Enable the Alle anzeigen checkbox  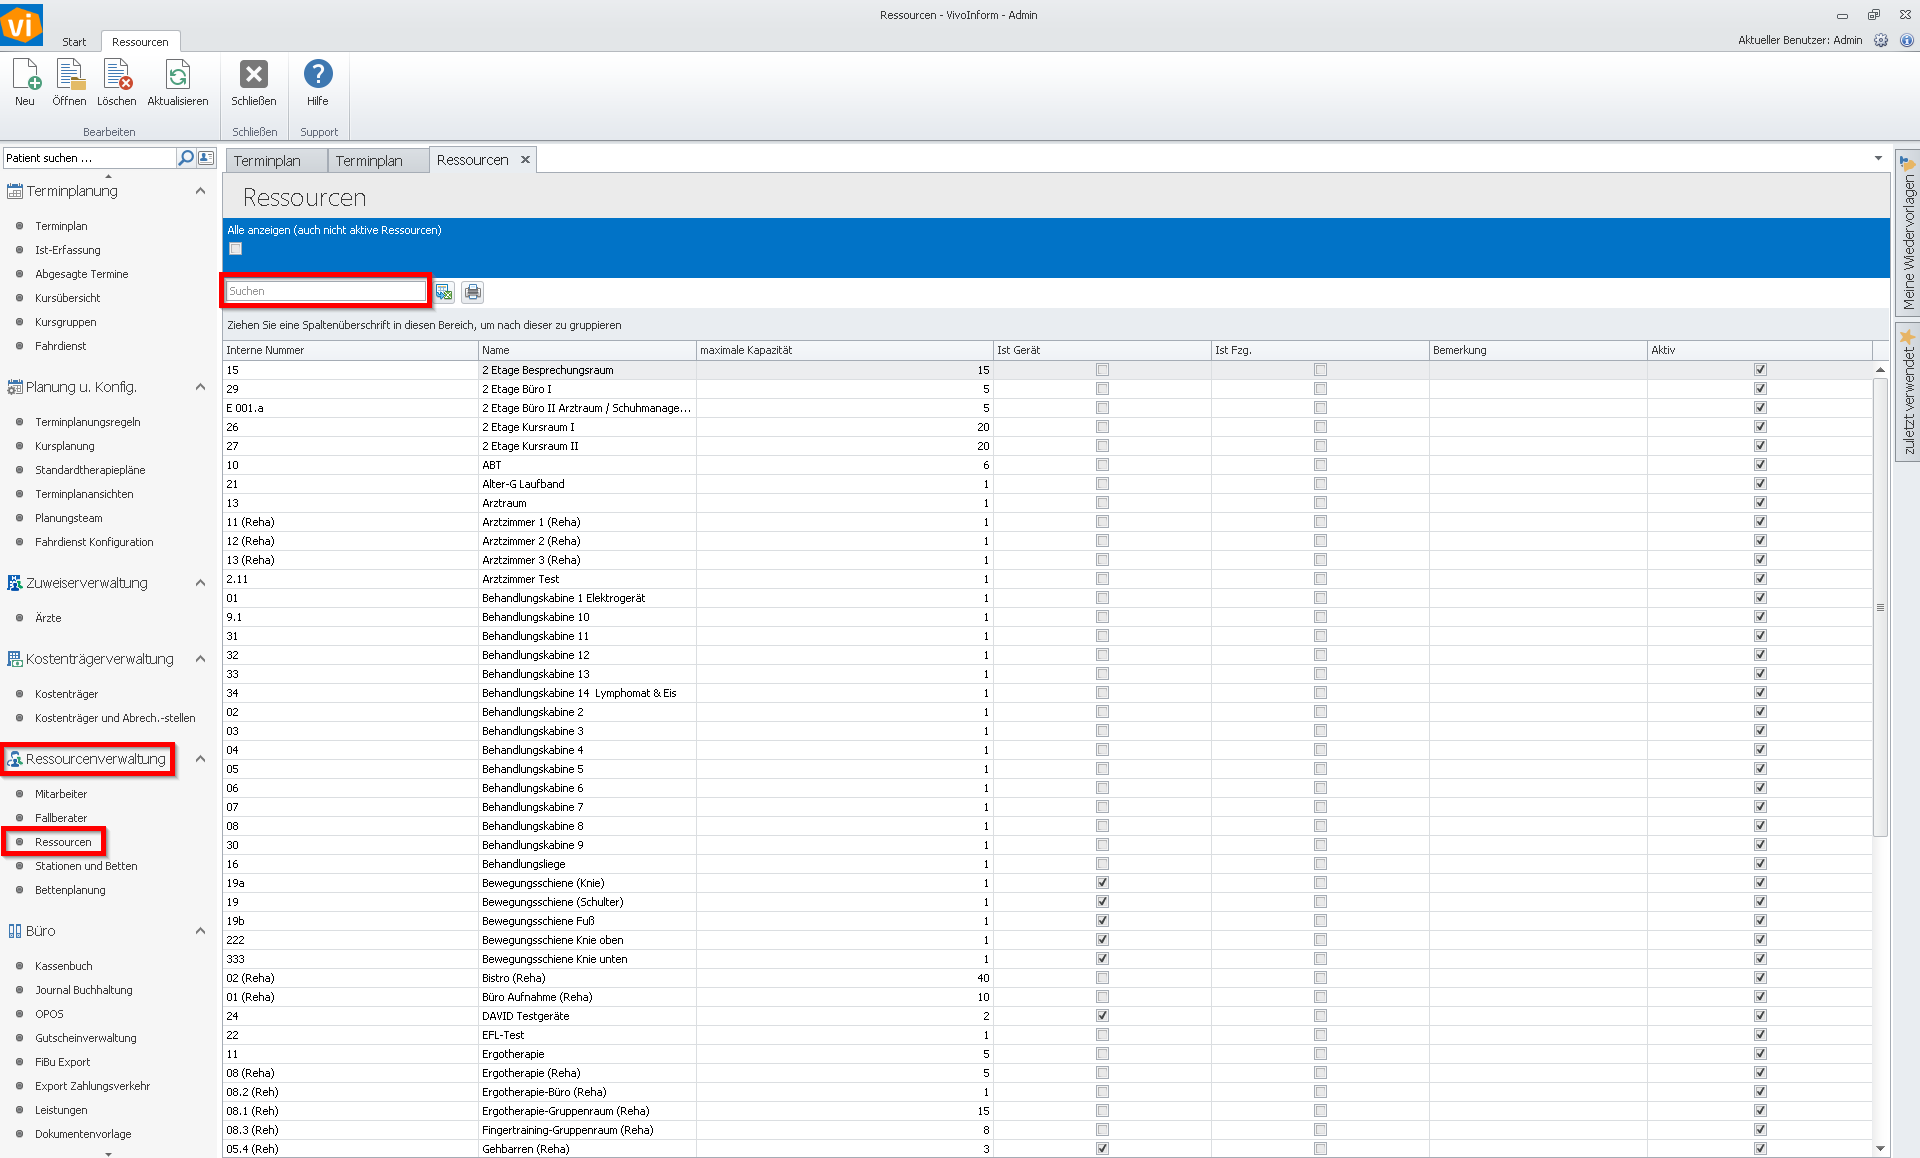(236, 249)
